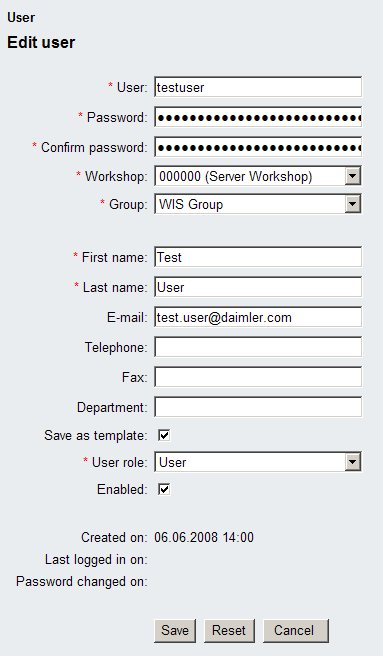Select the WIS Group combo box
The width and height of the screenshot is (383, 656).
[x=258, y=205]
